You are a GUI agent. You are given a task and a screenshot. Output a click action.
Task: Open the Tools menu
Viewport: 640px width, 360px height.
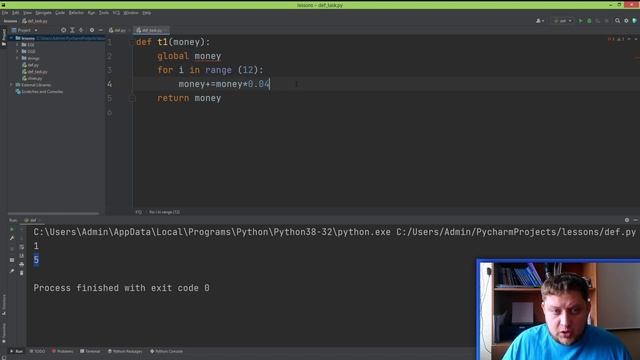click(104, 13)
